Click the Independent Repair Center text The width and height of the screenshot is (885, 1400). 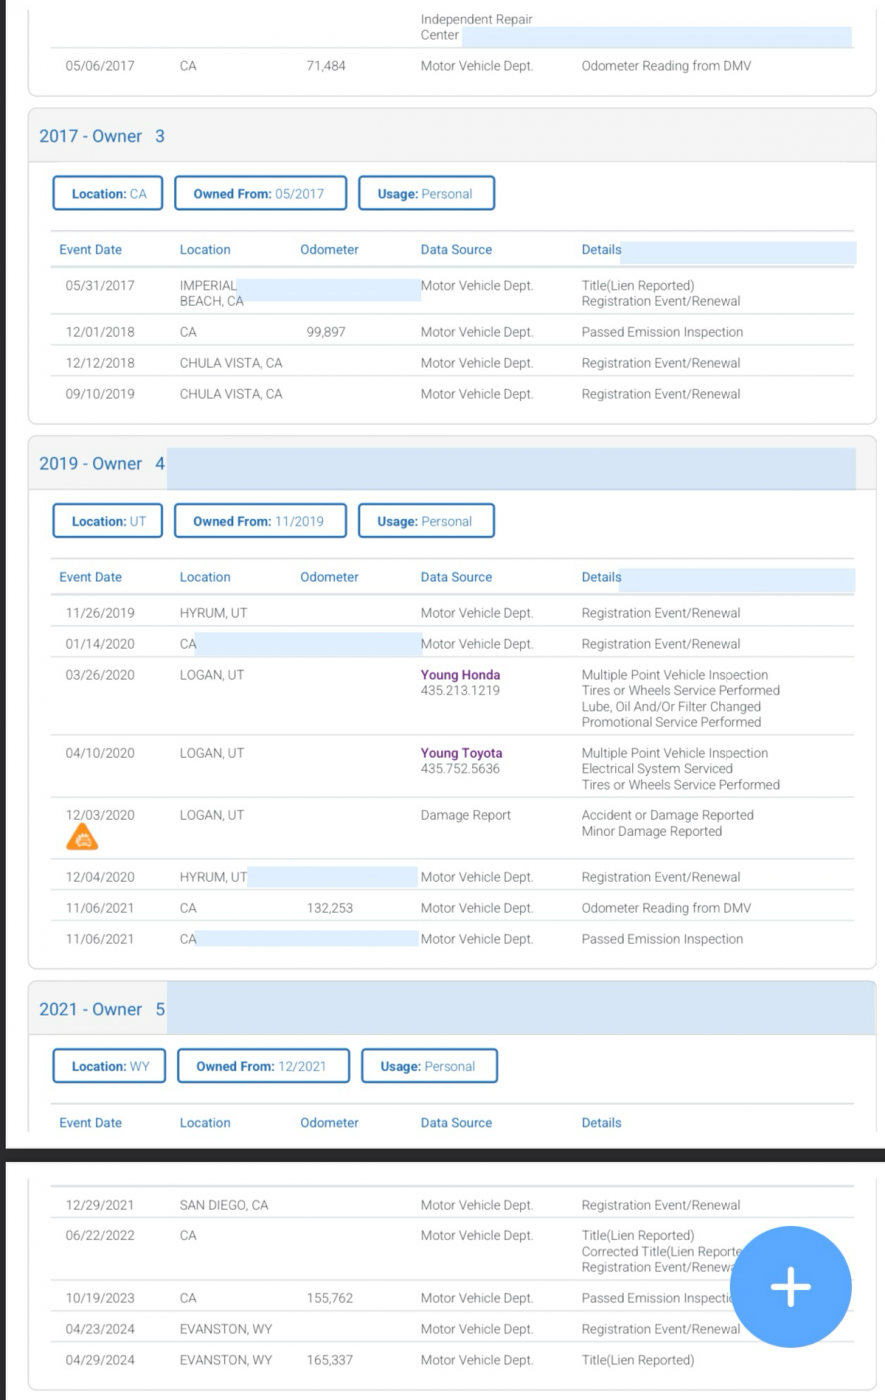pos(477,27)
